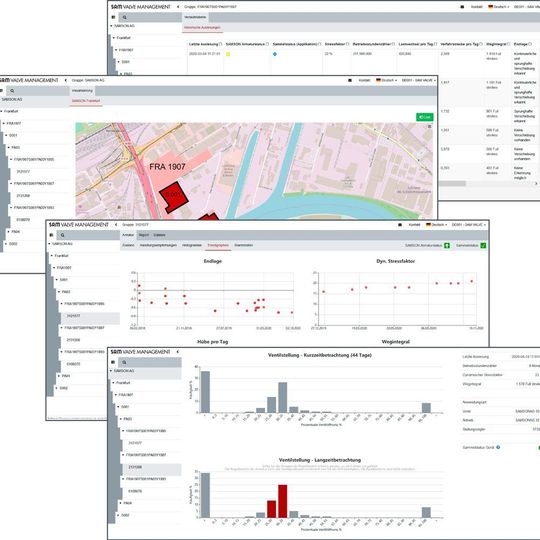Toggle tree view icon in the trend graph window
This screenshot has height=540, width=540.
(x=51, y=235)
